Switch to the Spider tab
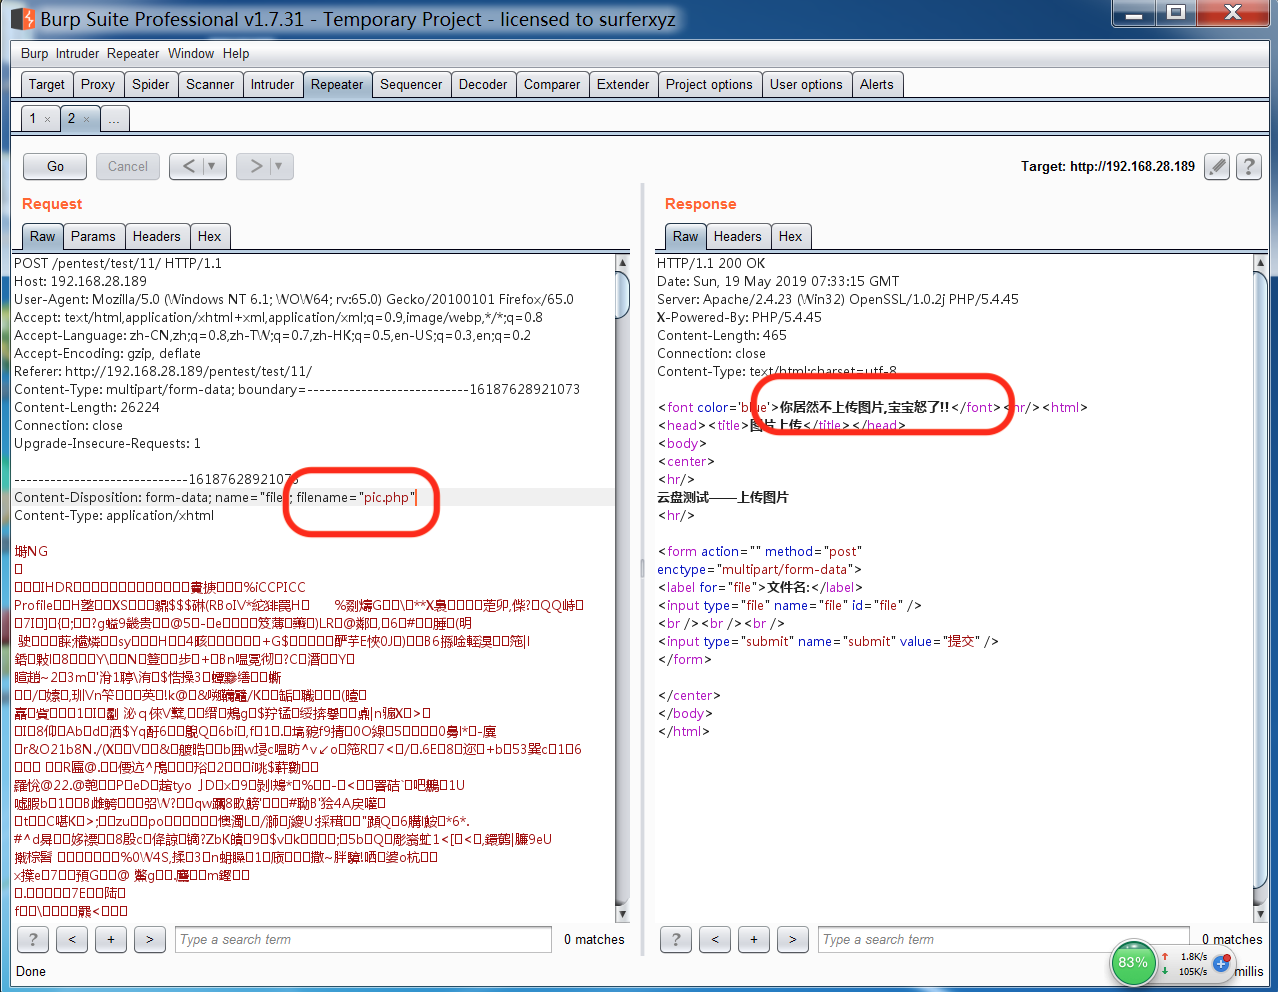The image size is (1278, 992). tap(151, 84)
